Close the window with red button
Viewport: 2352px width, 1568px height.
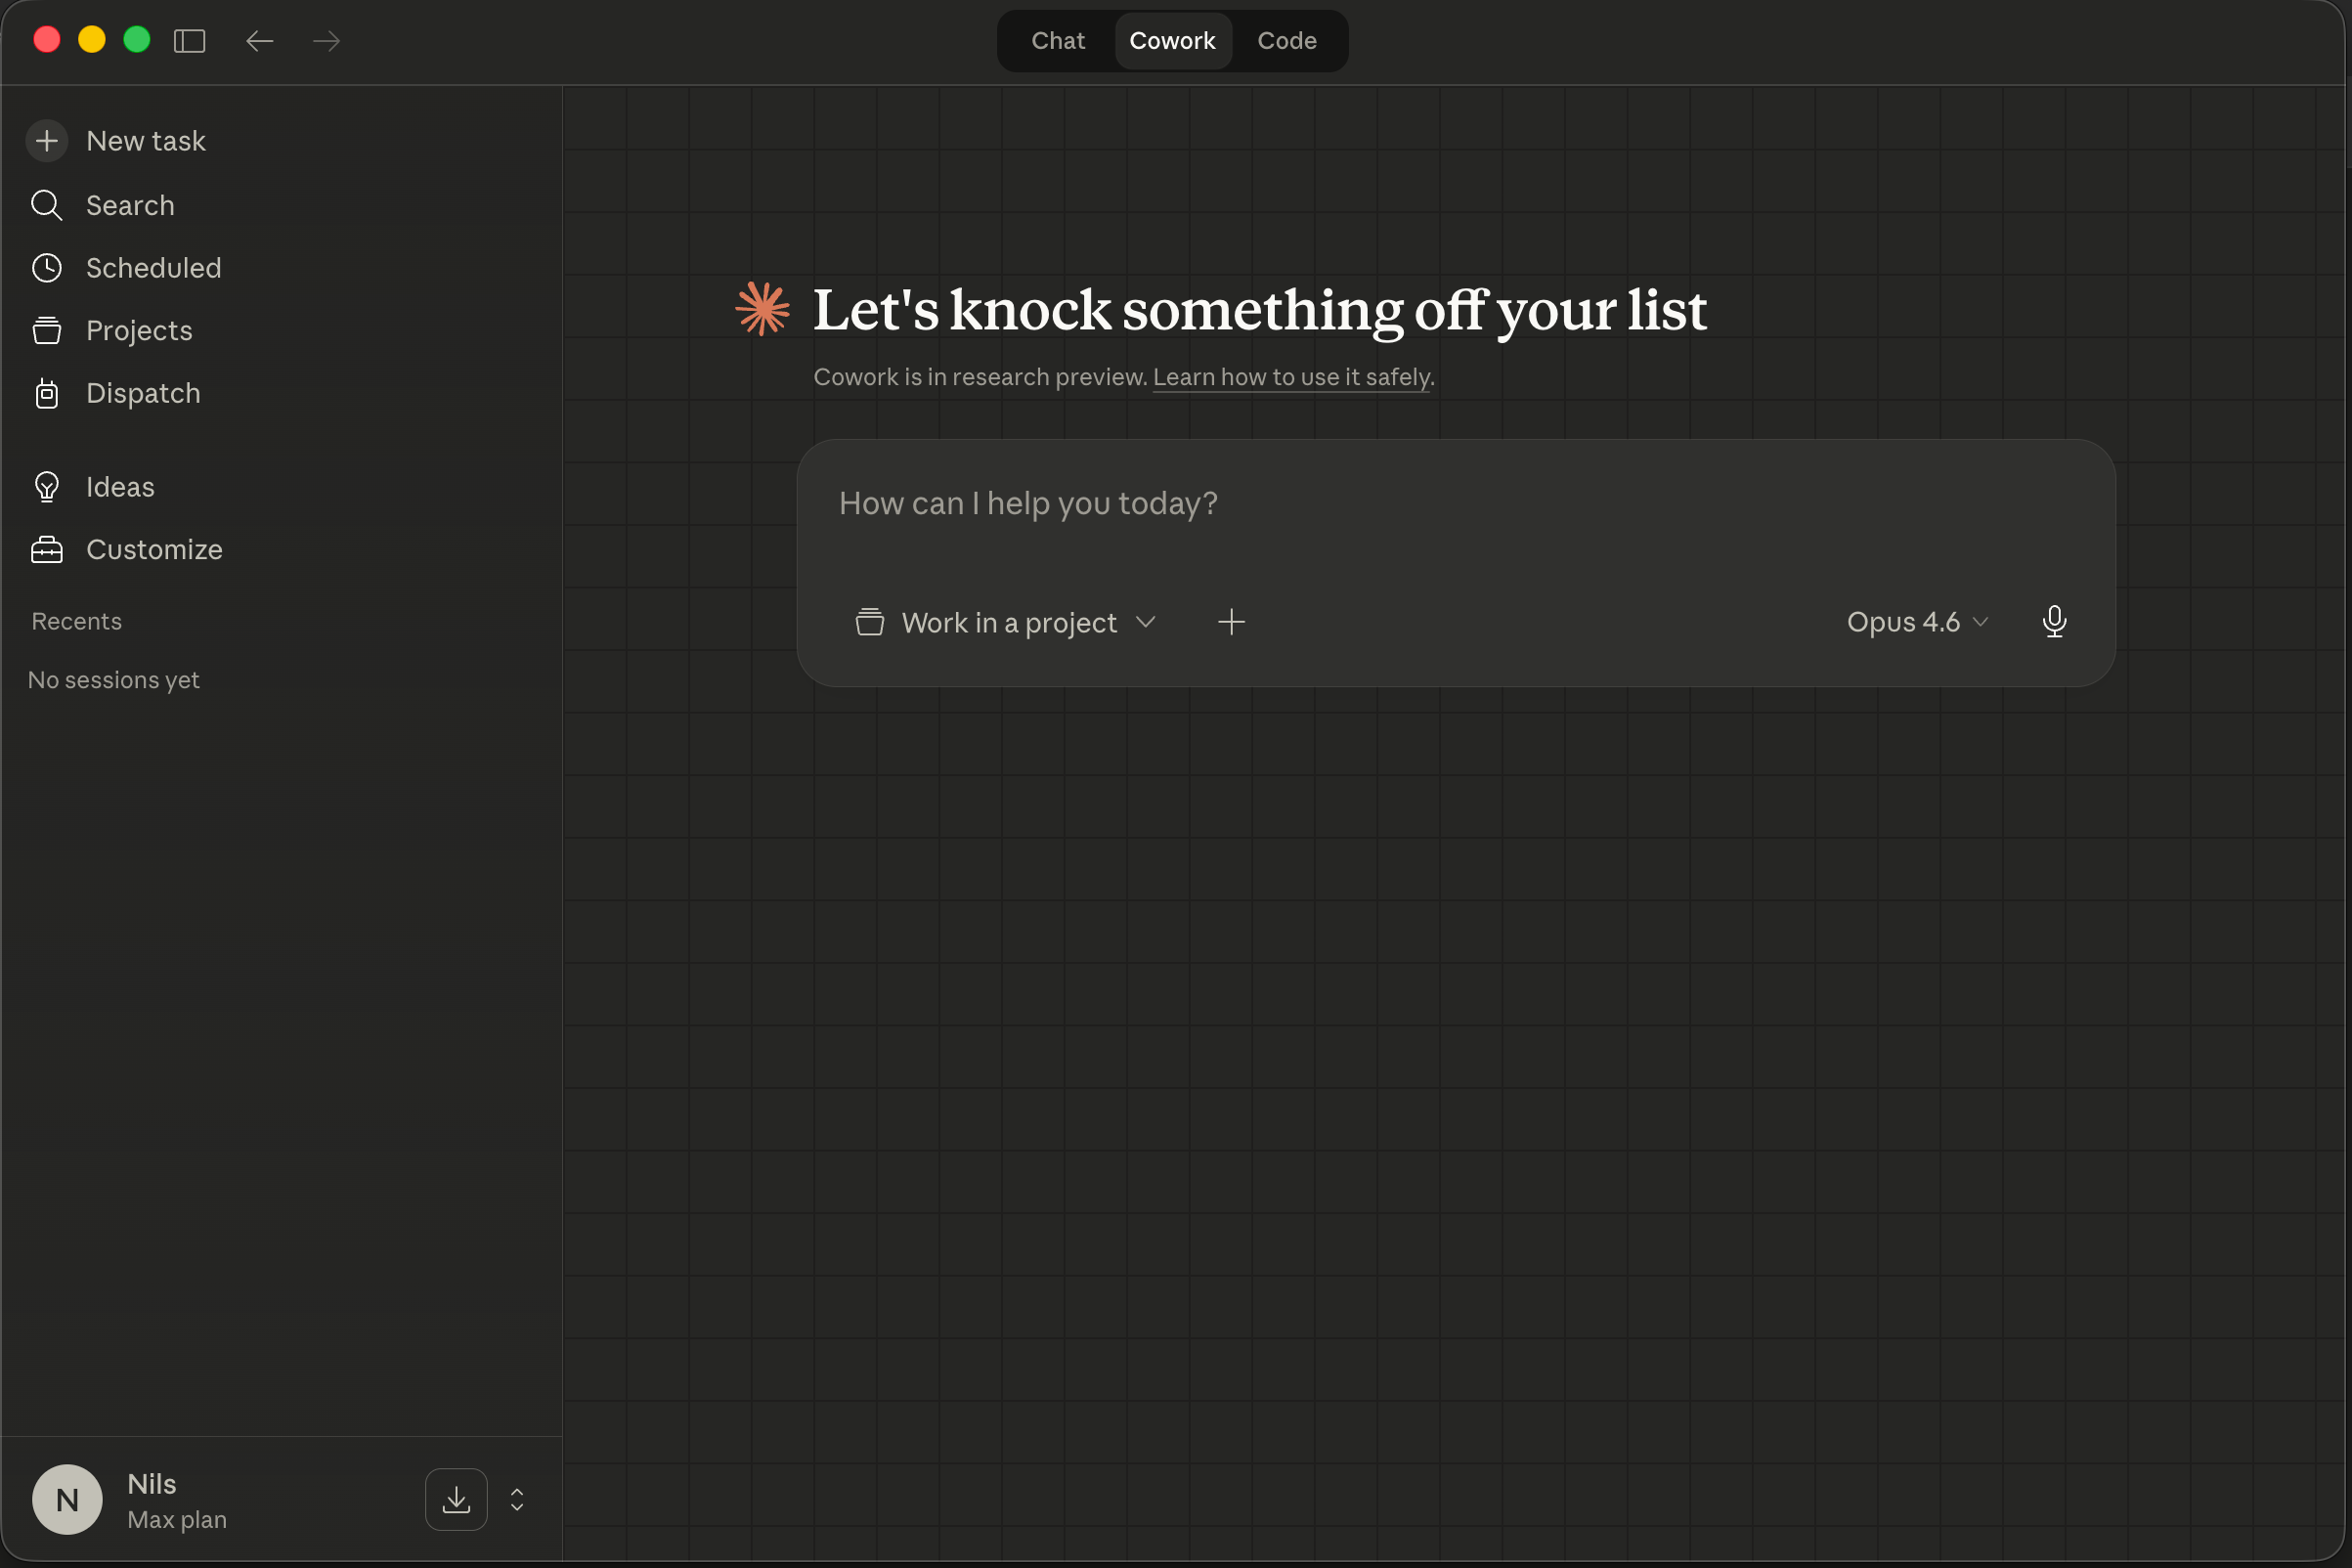[x=47, y=40]
